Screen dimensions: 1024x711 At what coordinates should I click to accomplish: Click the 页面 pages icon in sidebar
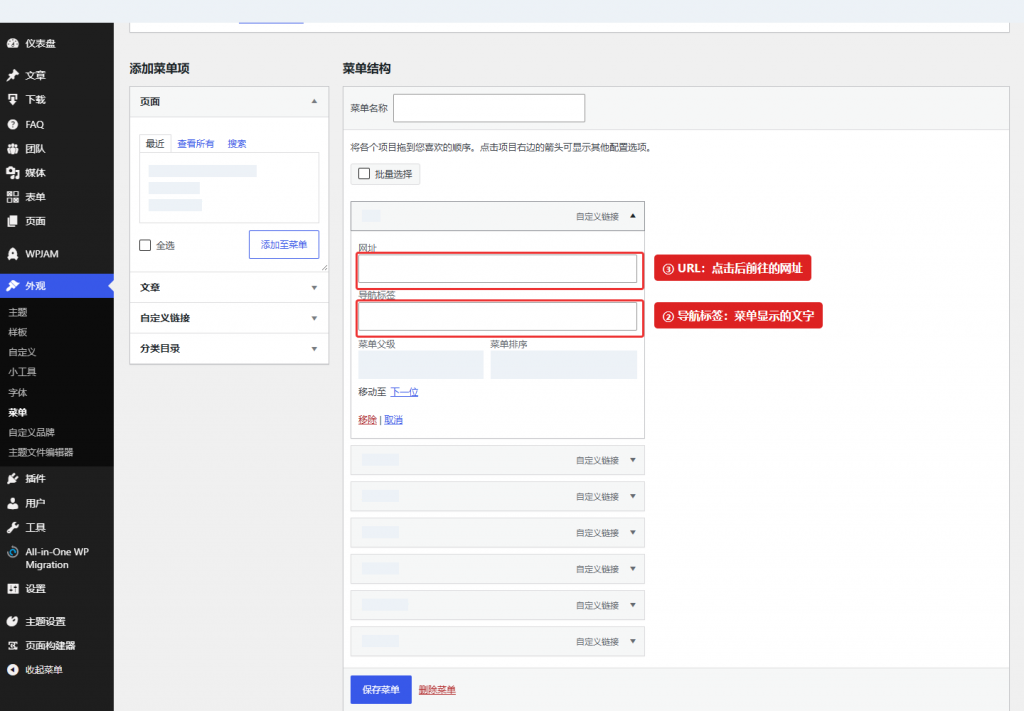coord(12,221)
